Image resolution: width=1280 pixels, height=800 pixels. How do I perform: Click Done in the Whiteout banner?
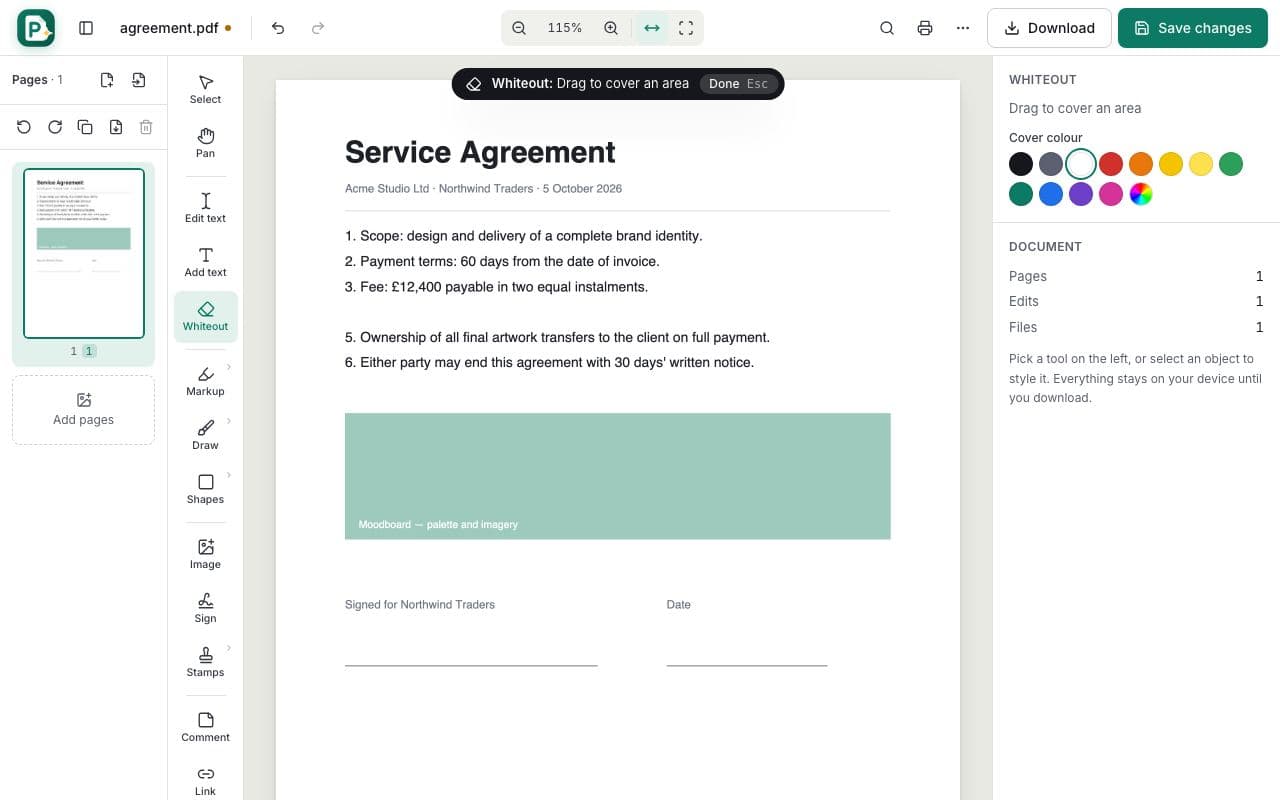coord(738,84)
